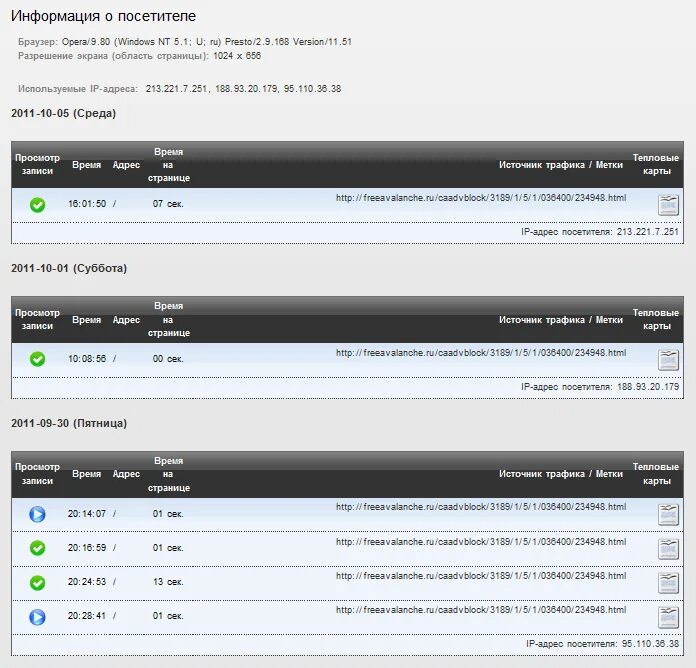Click the date heading 2011-09-30 (Пятница)
The width and height of the screenshot is (696, 668).
pos(69,423)
